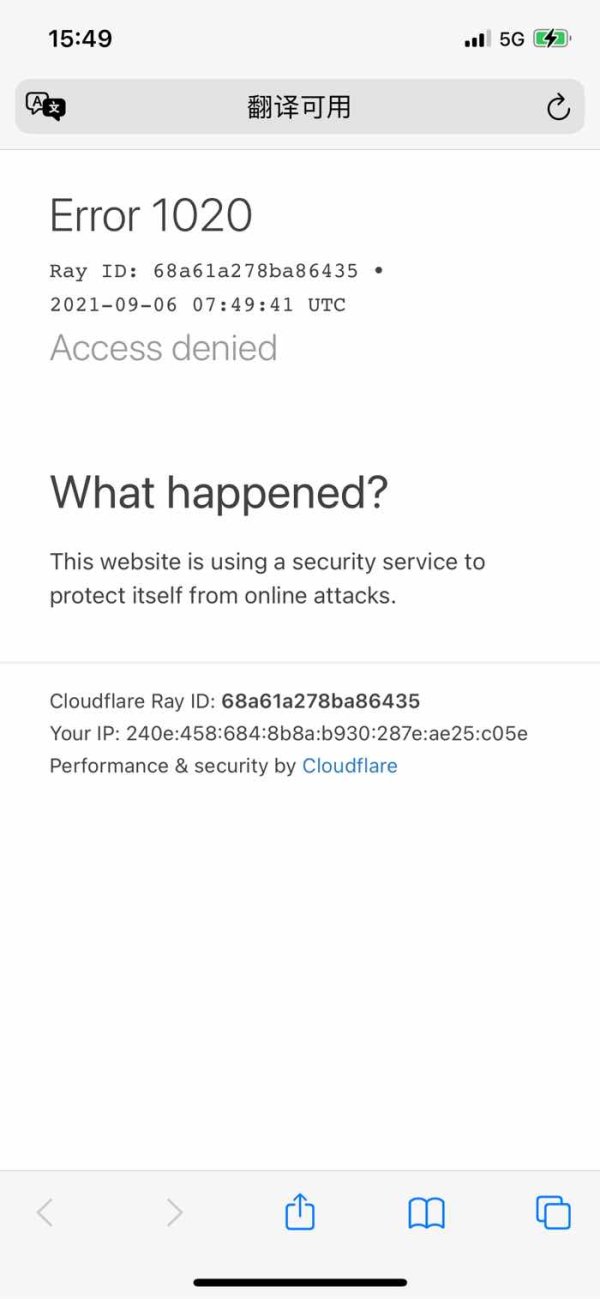The height and width of the screenshot is (1299, 600).
Task: Click the 2021-09-06 UTC timestamp
Action: click(x=198, y=305)
